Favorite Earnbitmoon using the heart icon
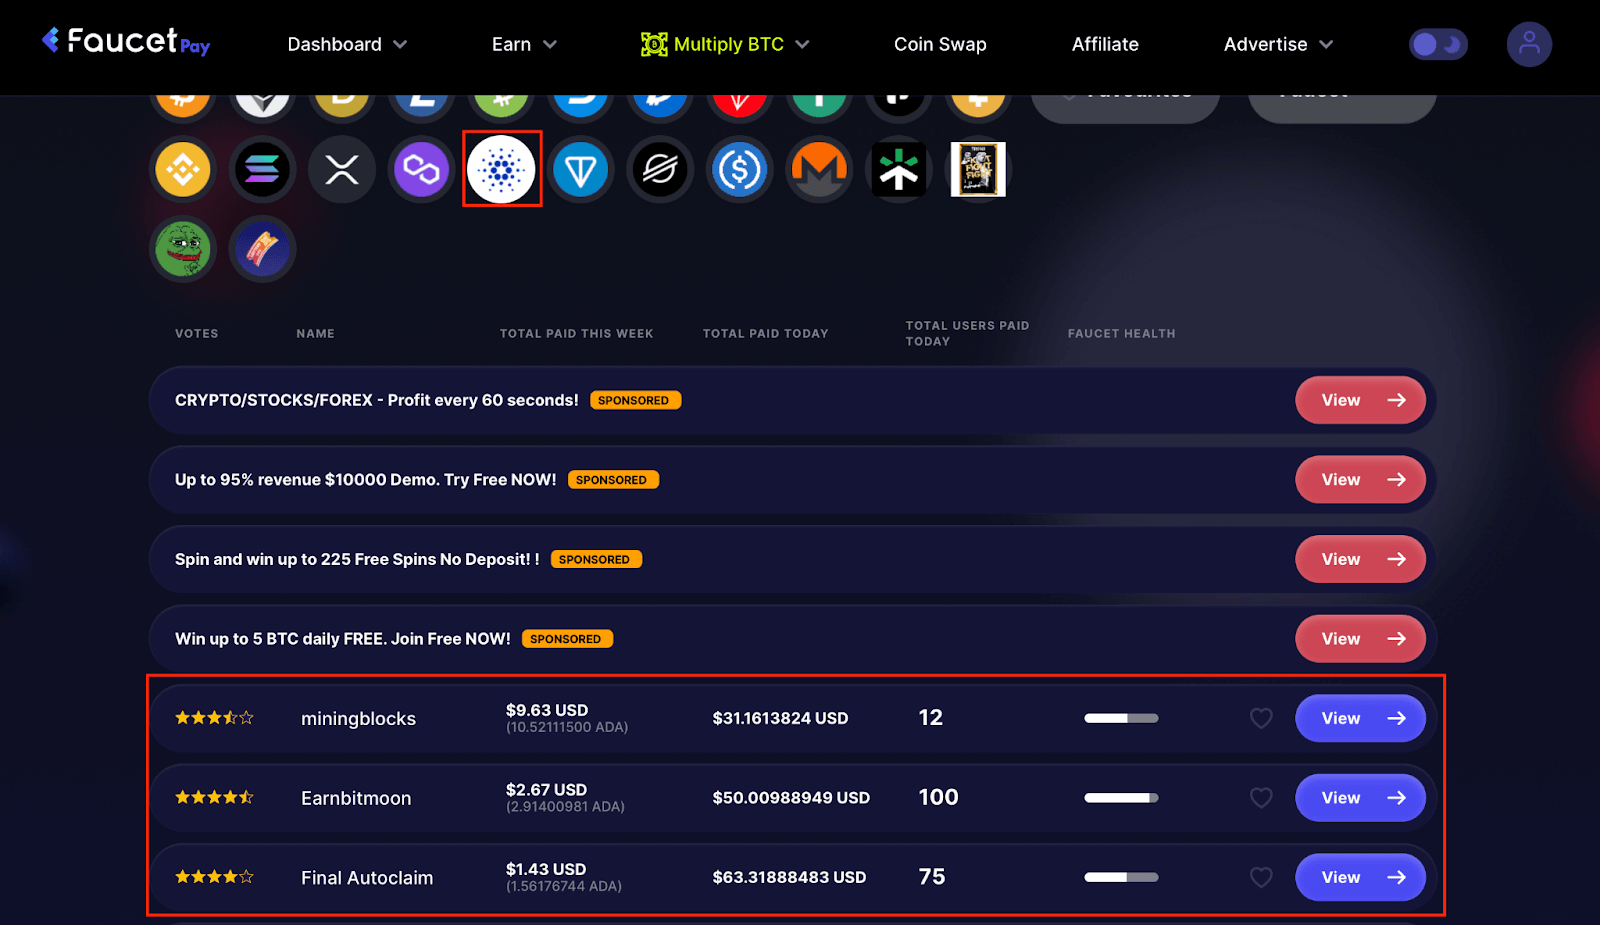 click(x=1261, y=798)
